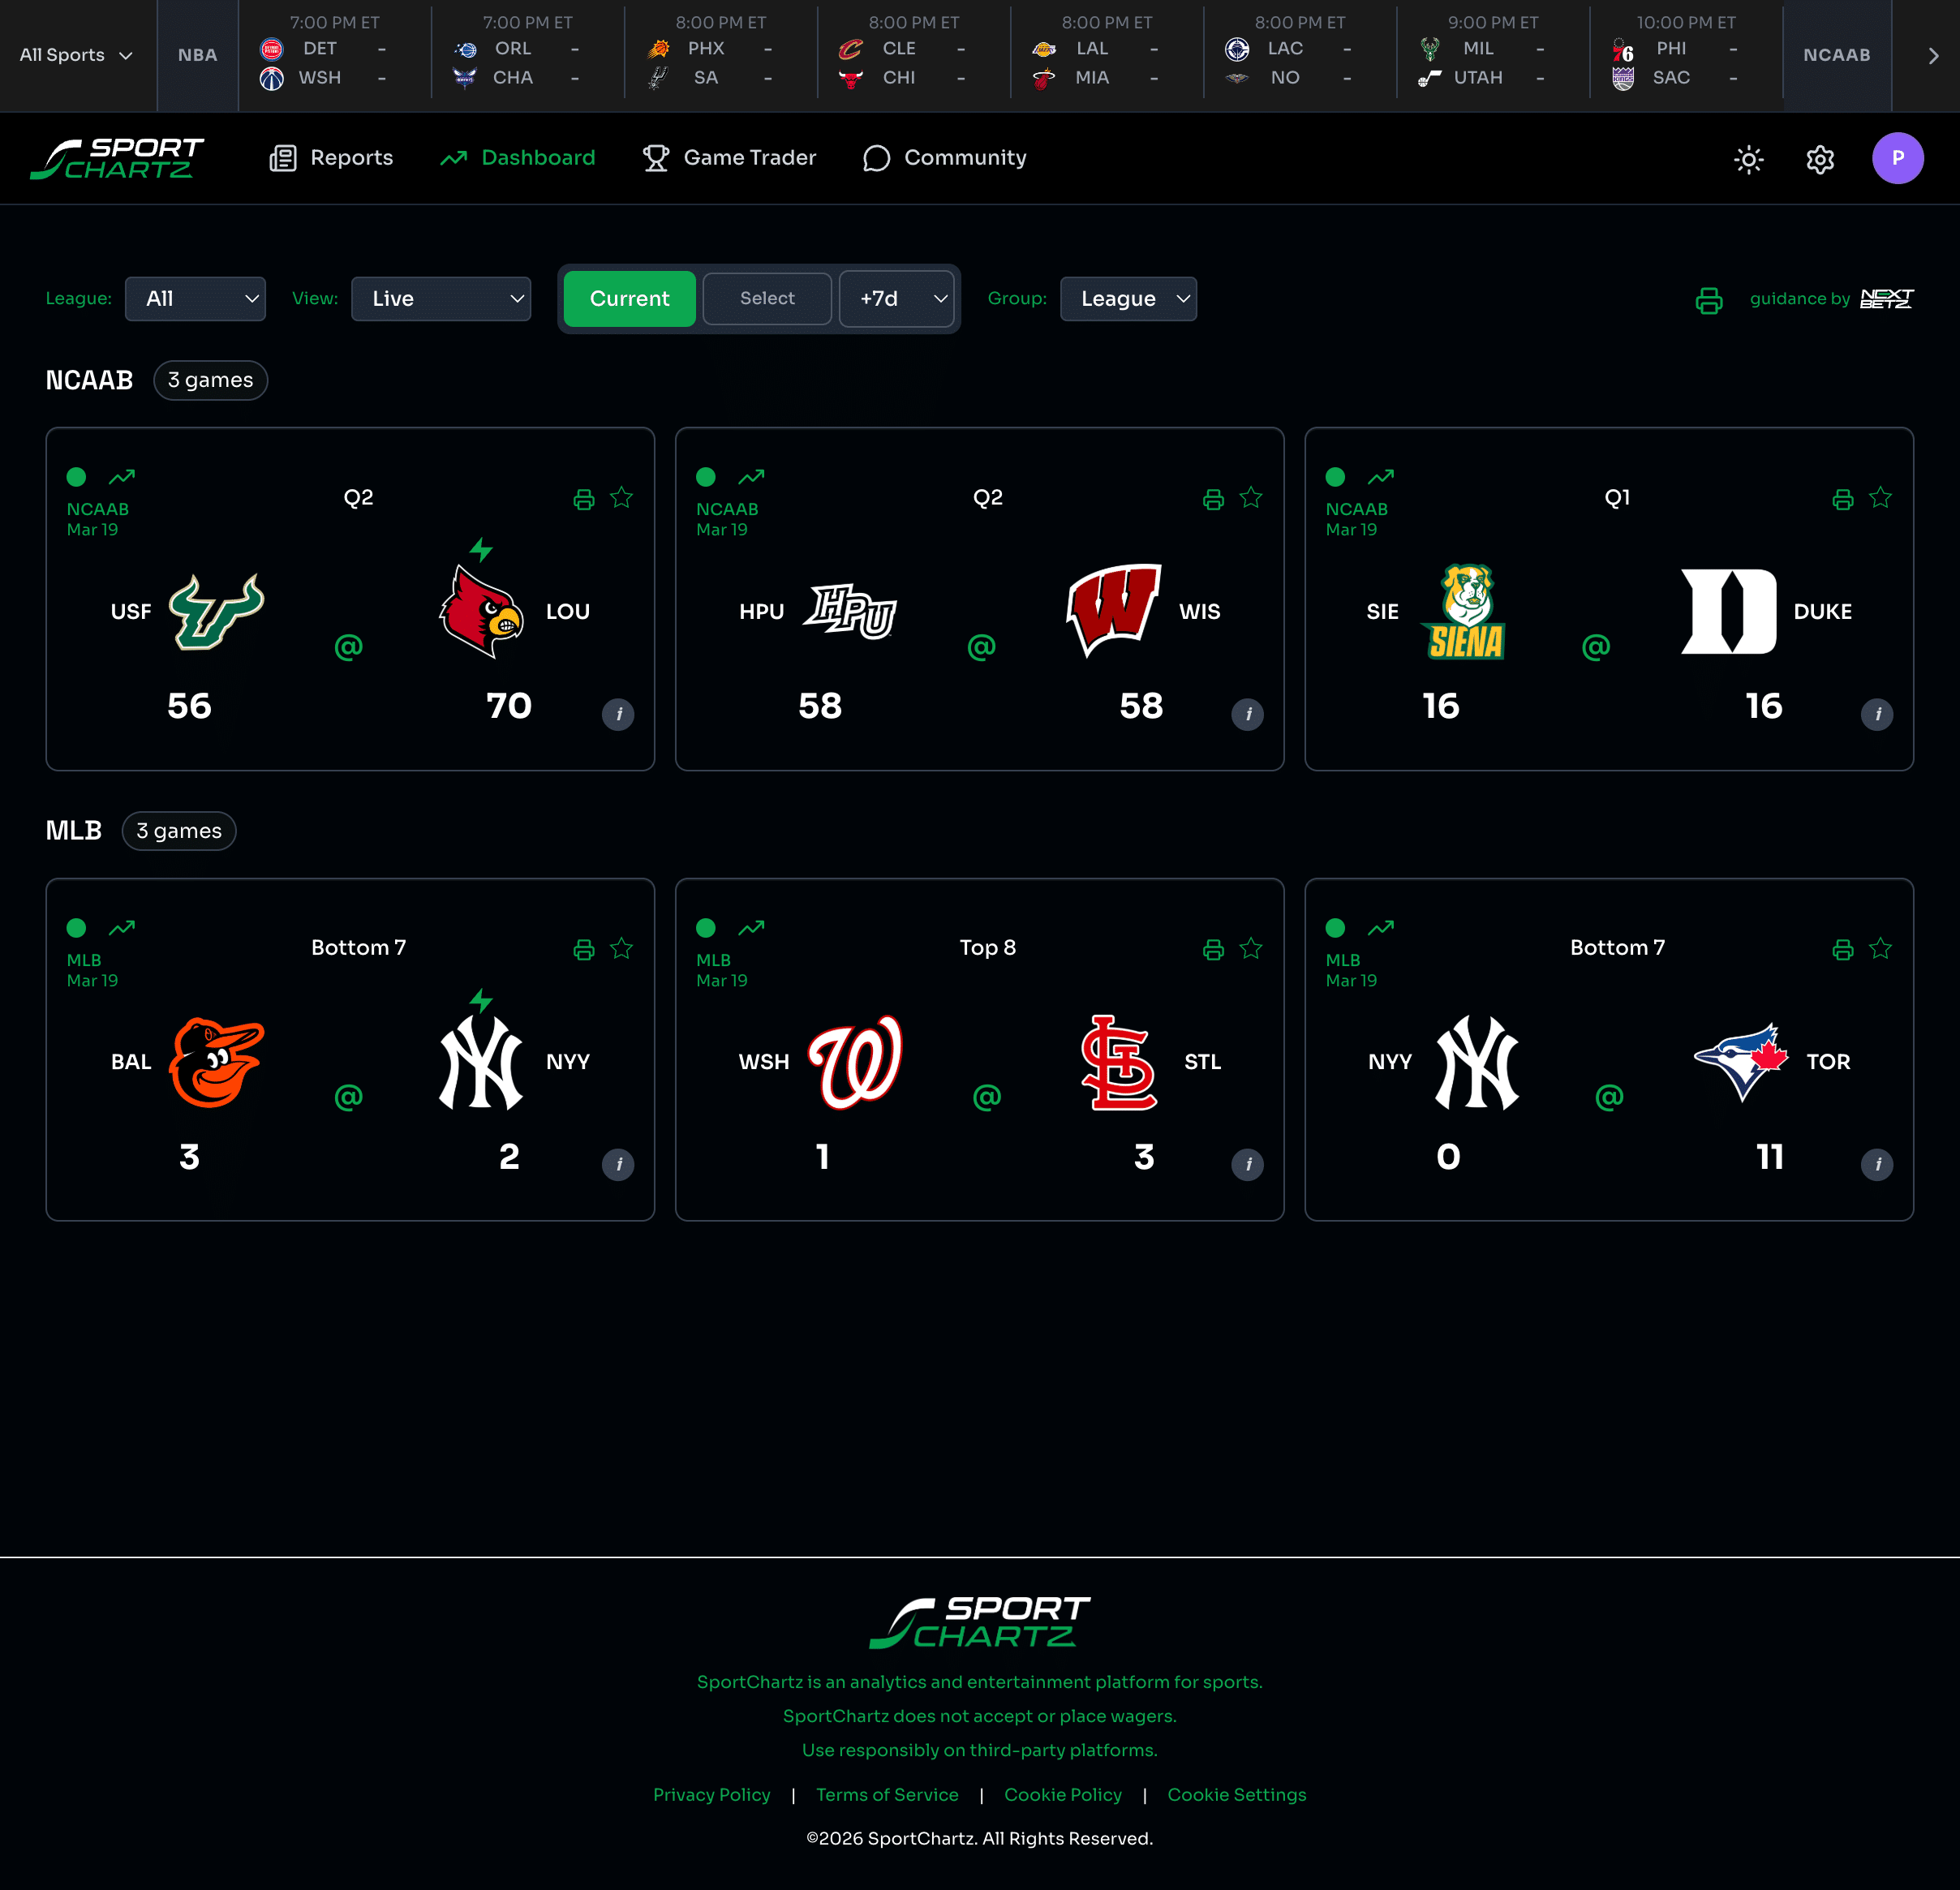
Task: Open the trend chart icon on the BAL vs NYY card
Action: click(x=122, y=928)
